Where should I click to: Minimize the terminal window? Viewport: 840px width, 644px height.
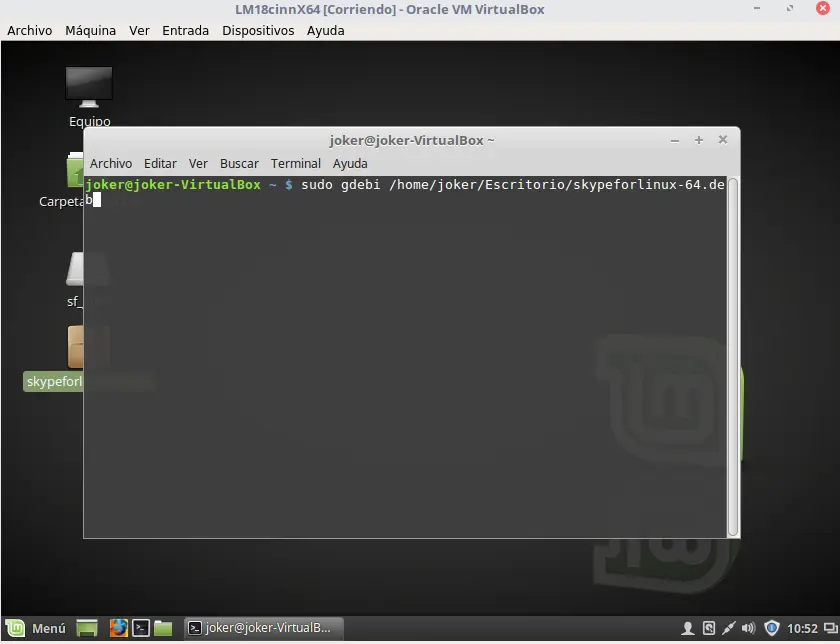(x=675, y=140)
